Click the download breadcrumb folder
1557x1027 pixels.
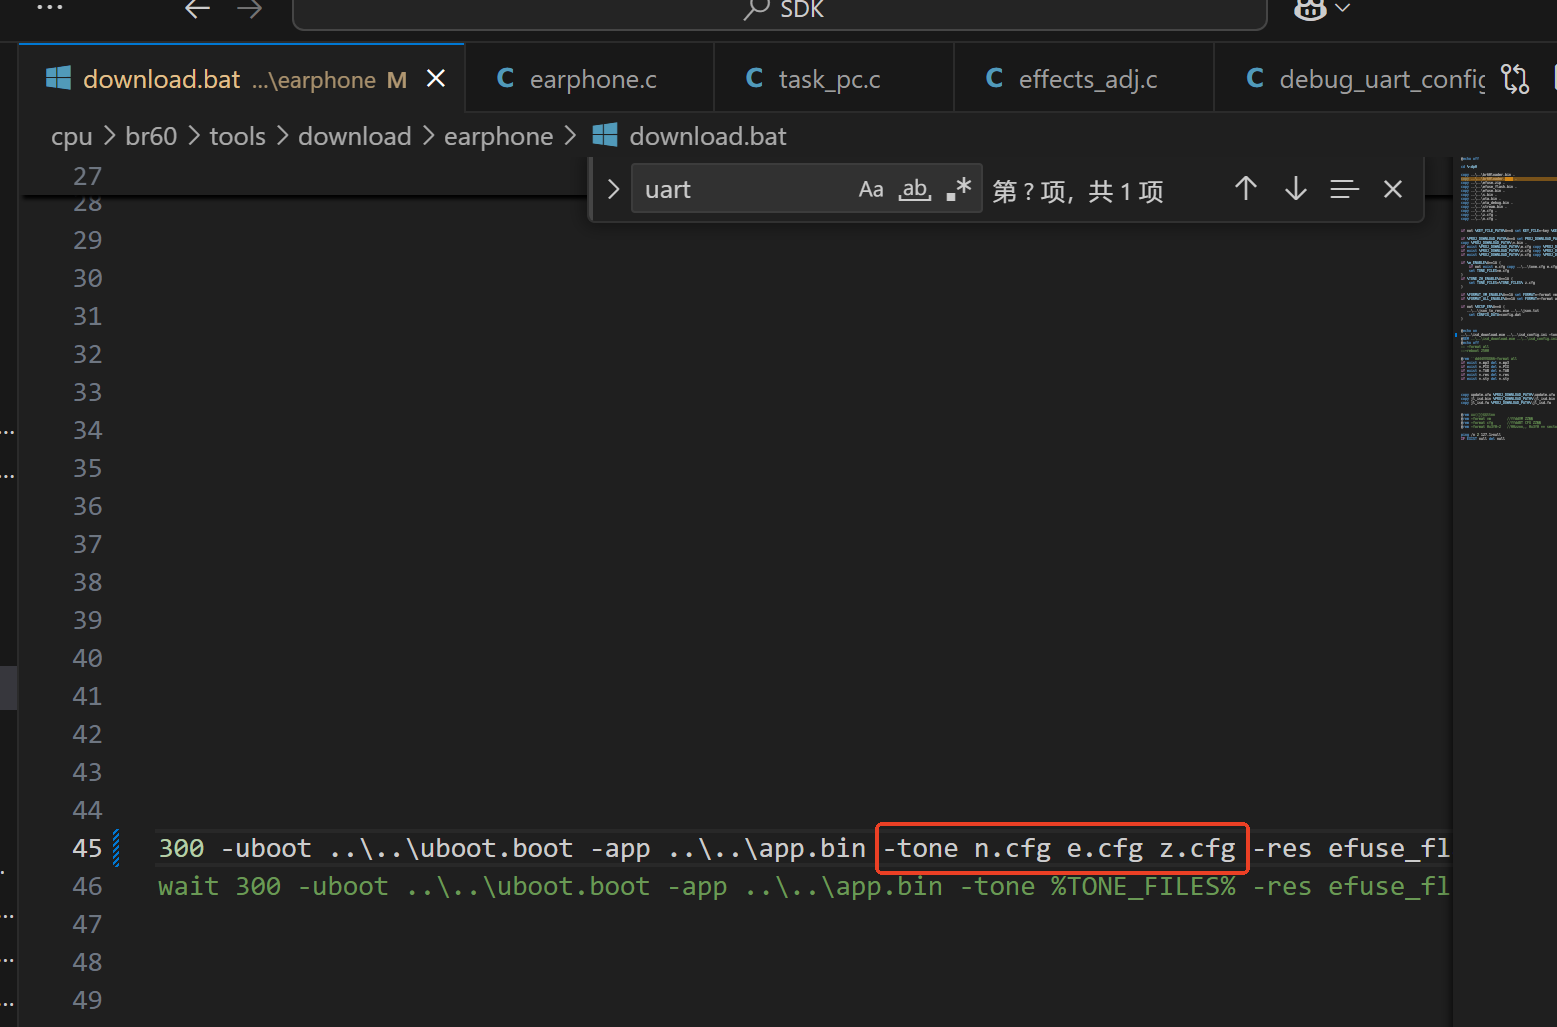[x=355, y=136]
